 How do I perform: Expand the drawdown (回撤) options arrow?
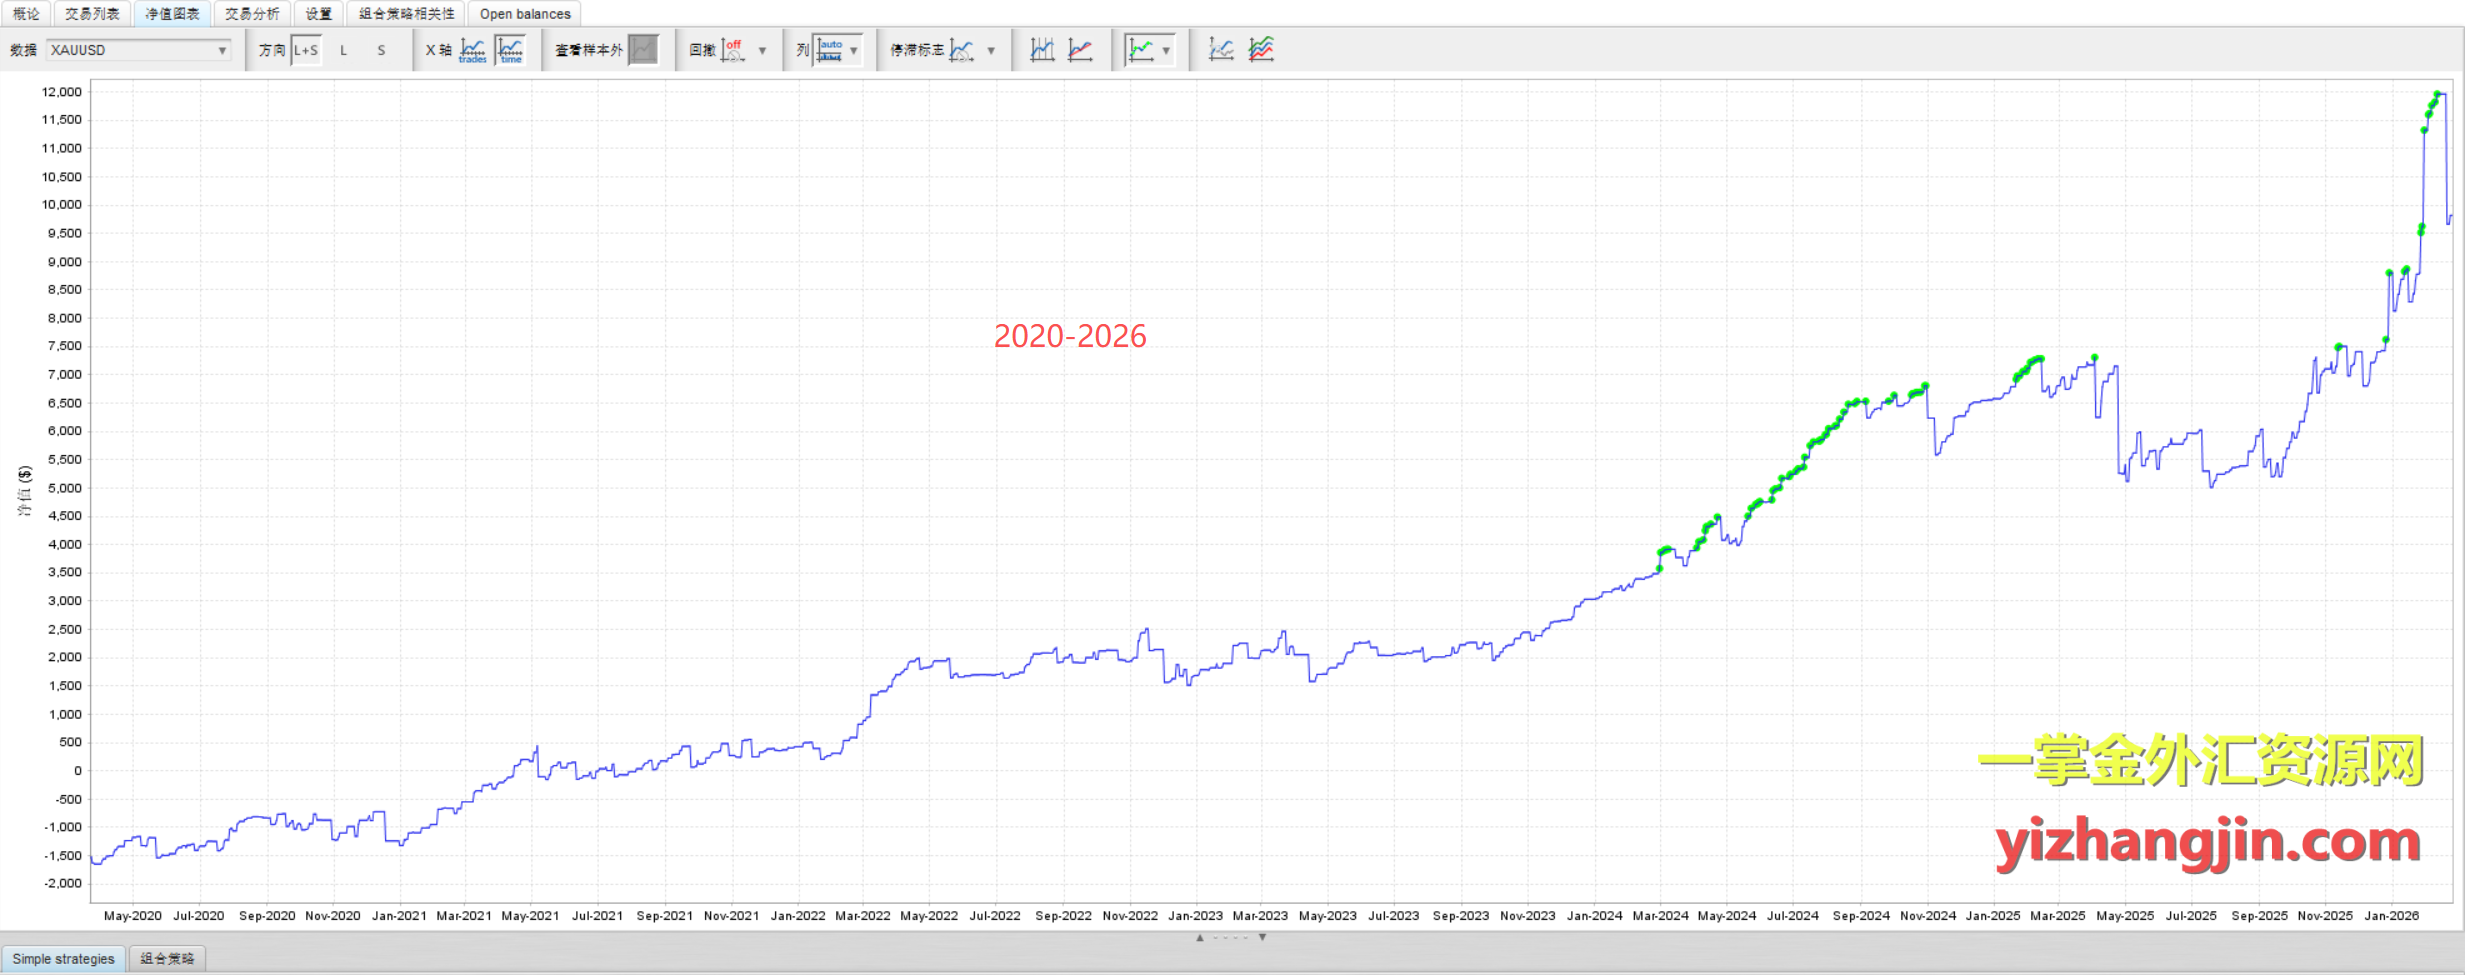pyautogui.click(x=763, y=50)
